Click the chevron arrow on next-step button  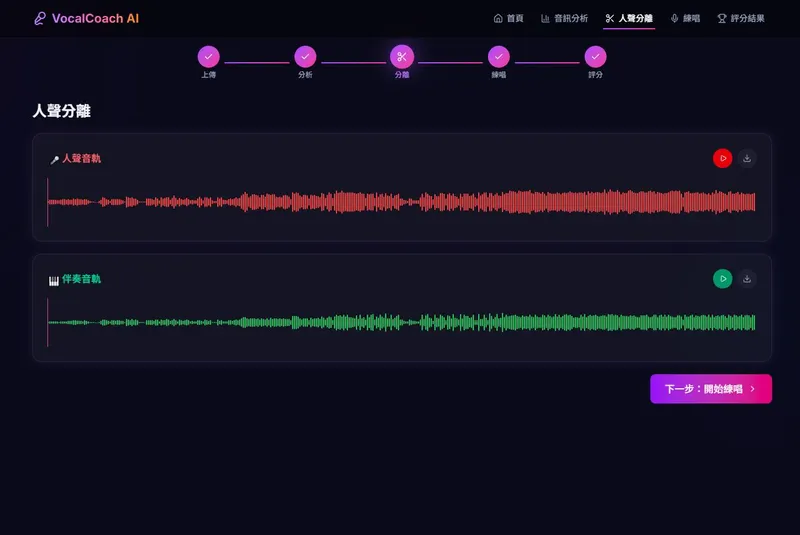[753, 389]
